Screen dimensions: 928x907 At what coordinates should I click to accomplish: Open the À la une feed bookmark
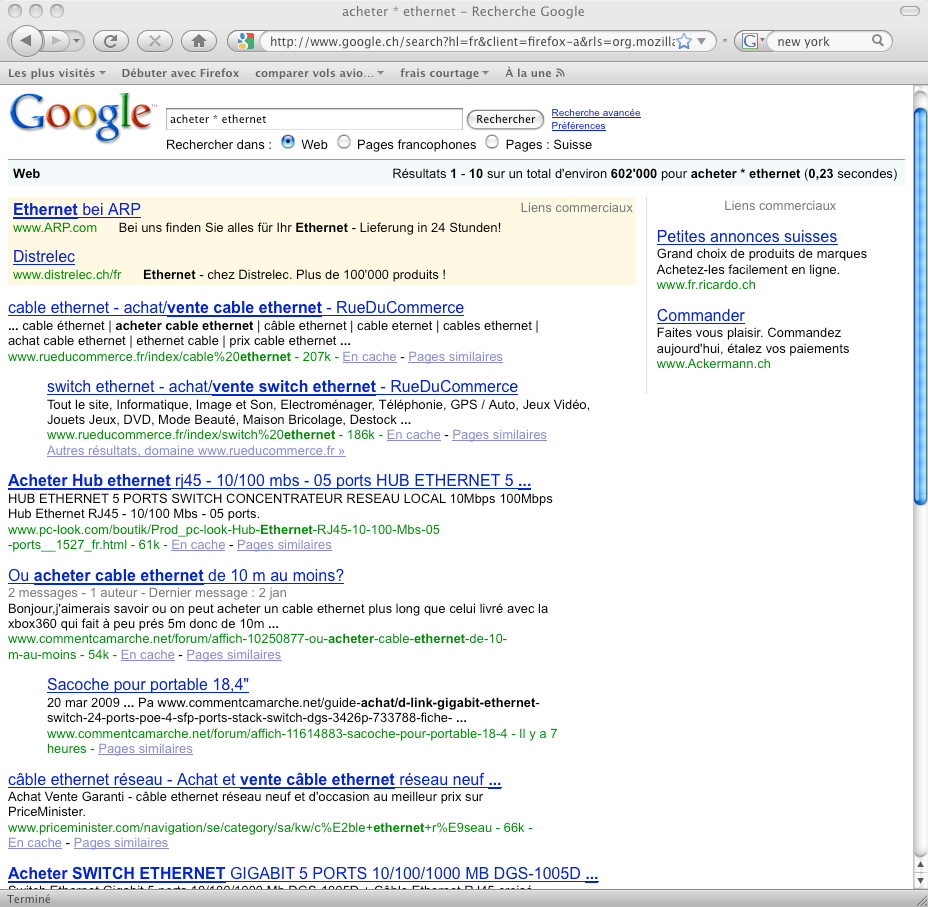pos(534,73)
